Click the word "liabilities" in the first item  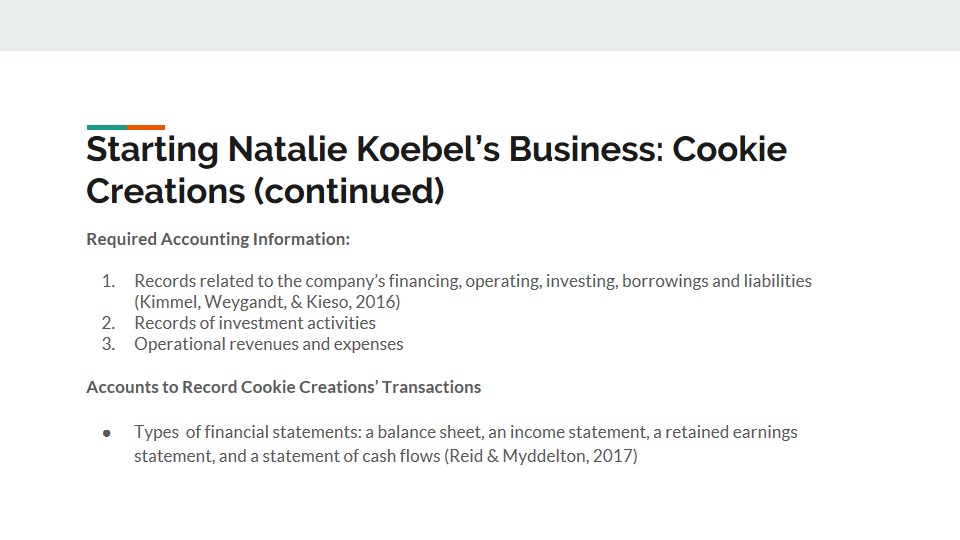coord(778,281)
